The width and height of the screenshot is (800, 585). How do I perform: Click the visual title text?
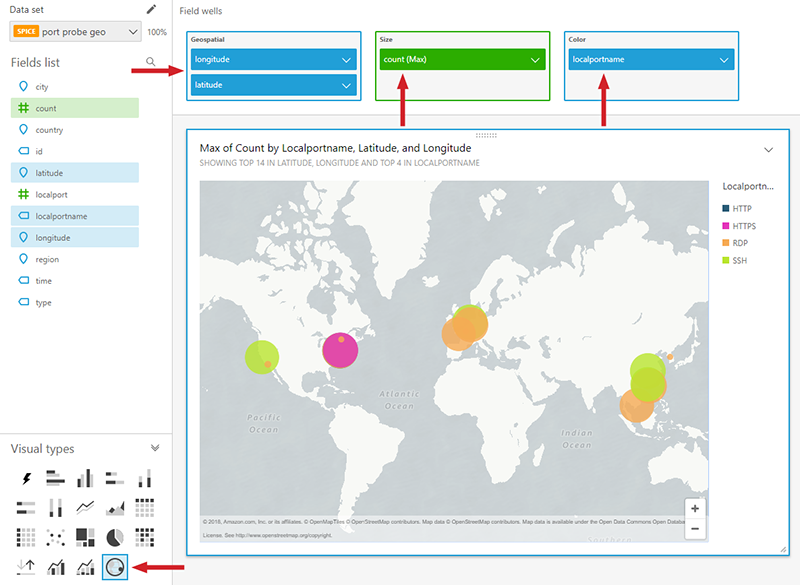(335, 148)
